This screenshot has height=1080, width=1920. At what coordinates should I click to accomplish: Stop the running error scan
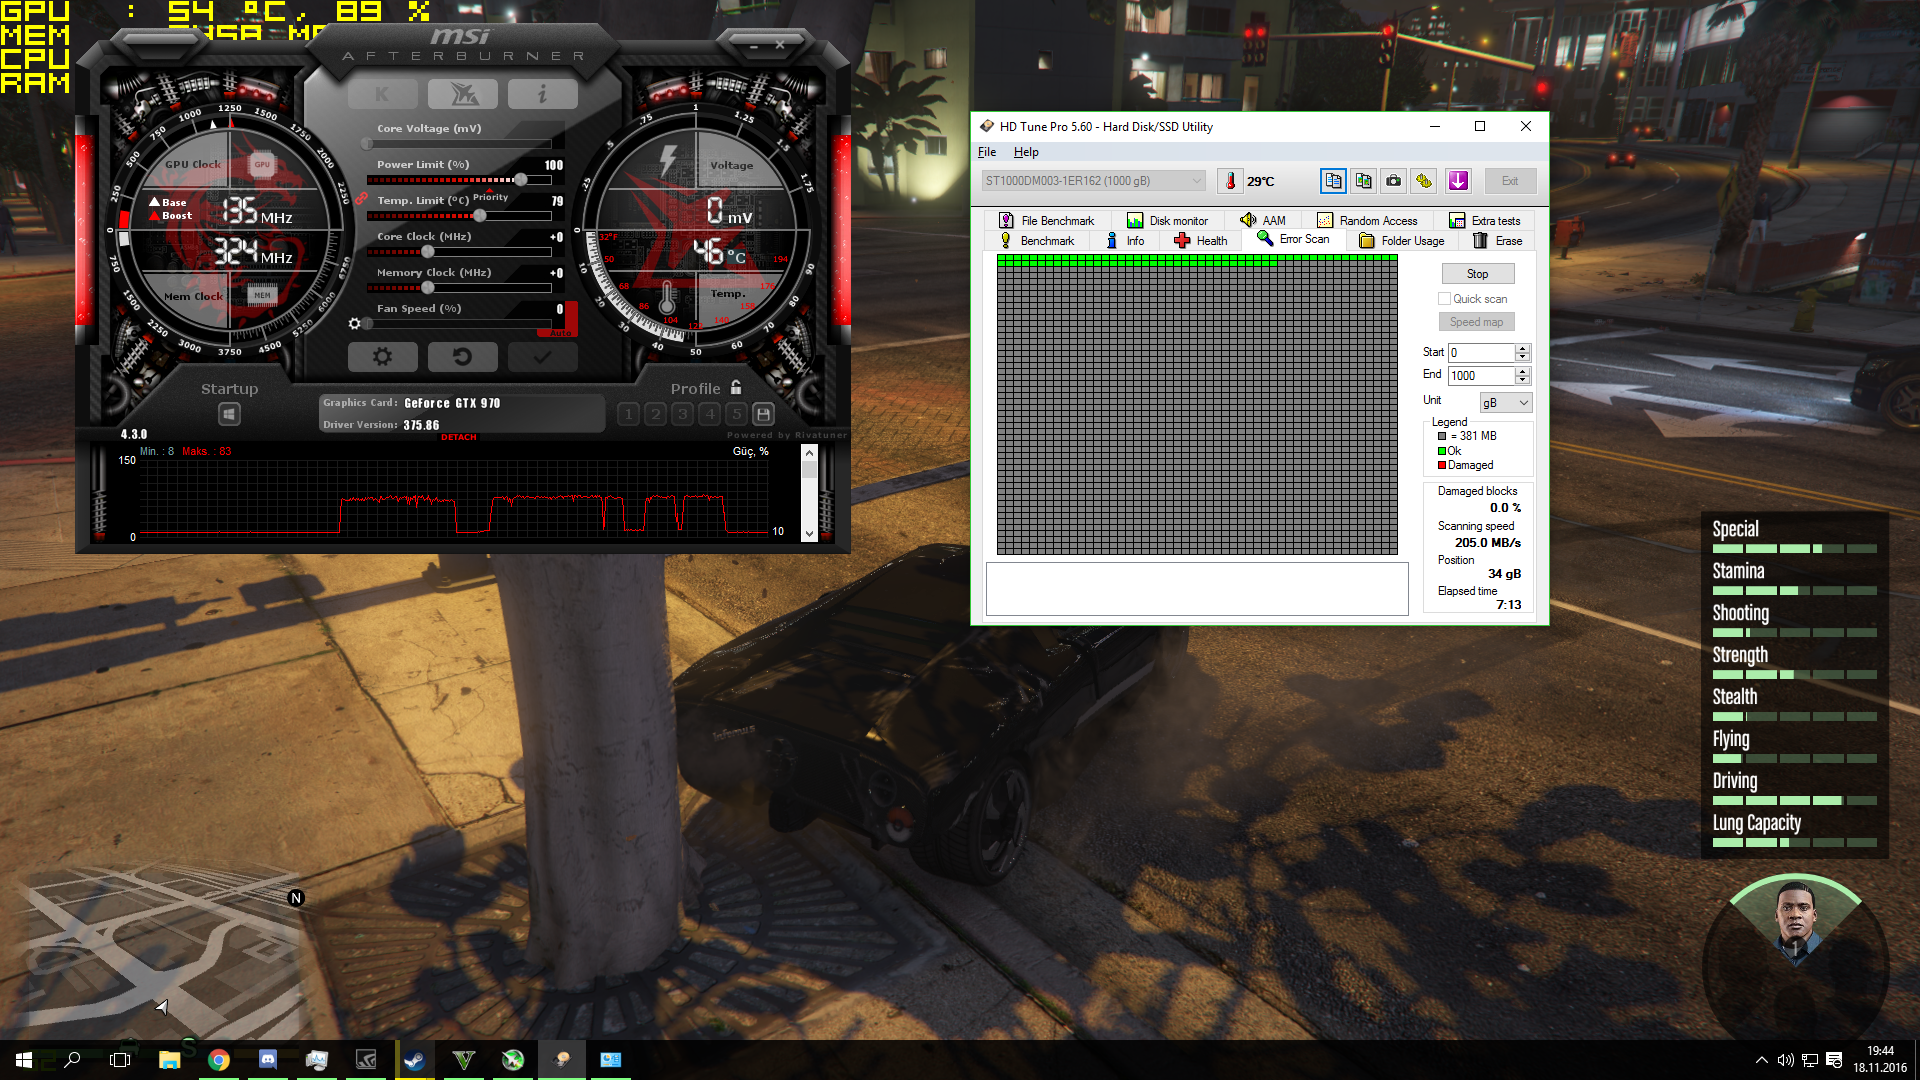point(1477,274)
